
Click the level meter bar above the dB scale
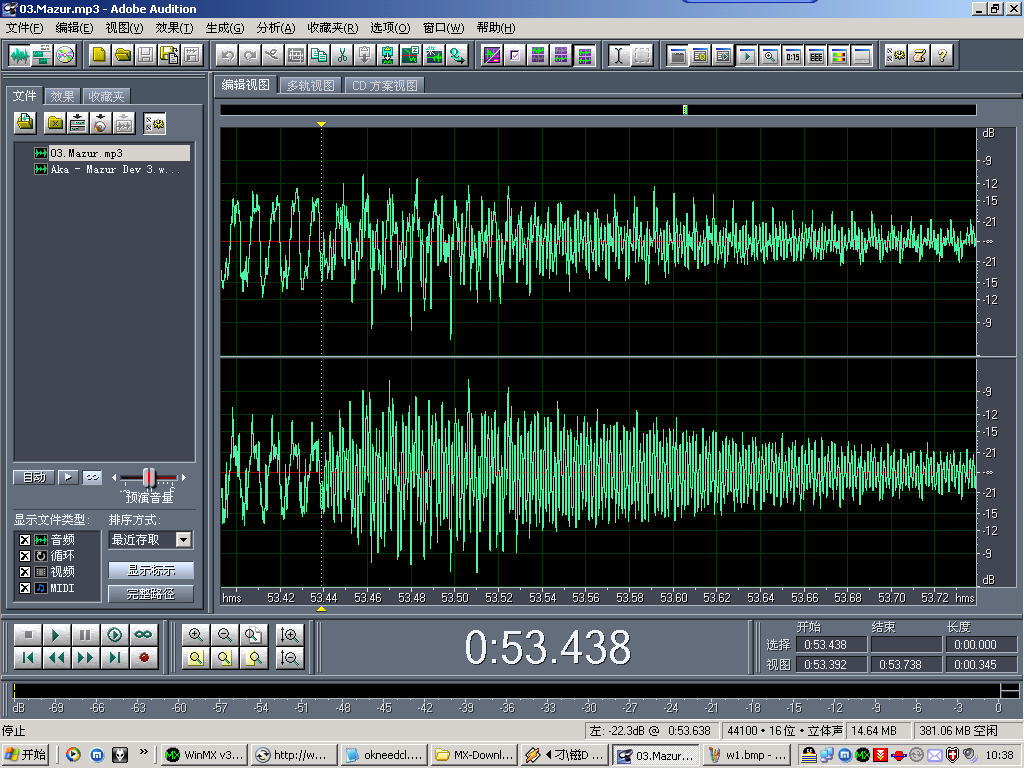[x=506, y=691]
